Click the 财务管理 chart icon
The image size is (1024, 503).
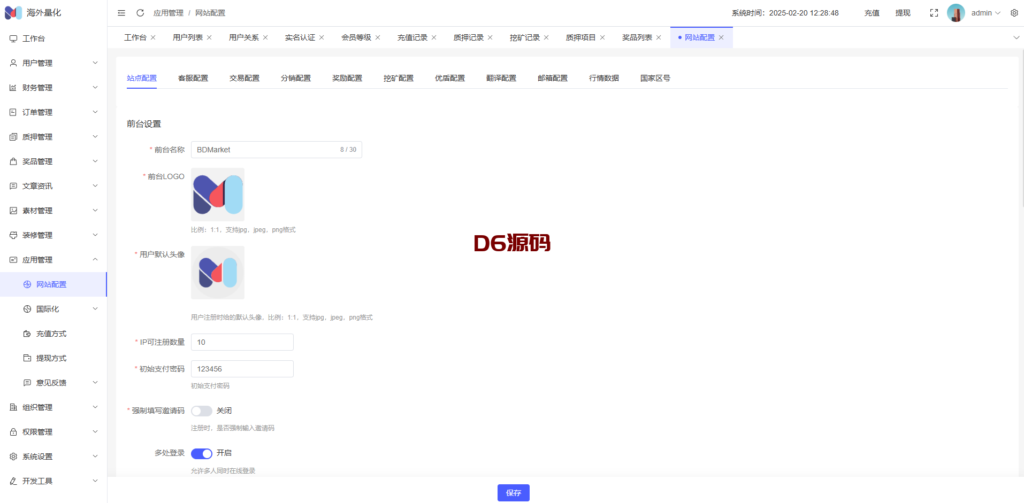[13, 88]
